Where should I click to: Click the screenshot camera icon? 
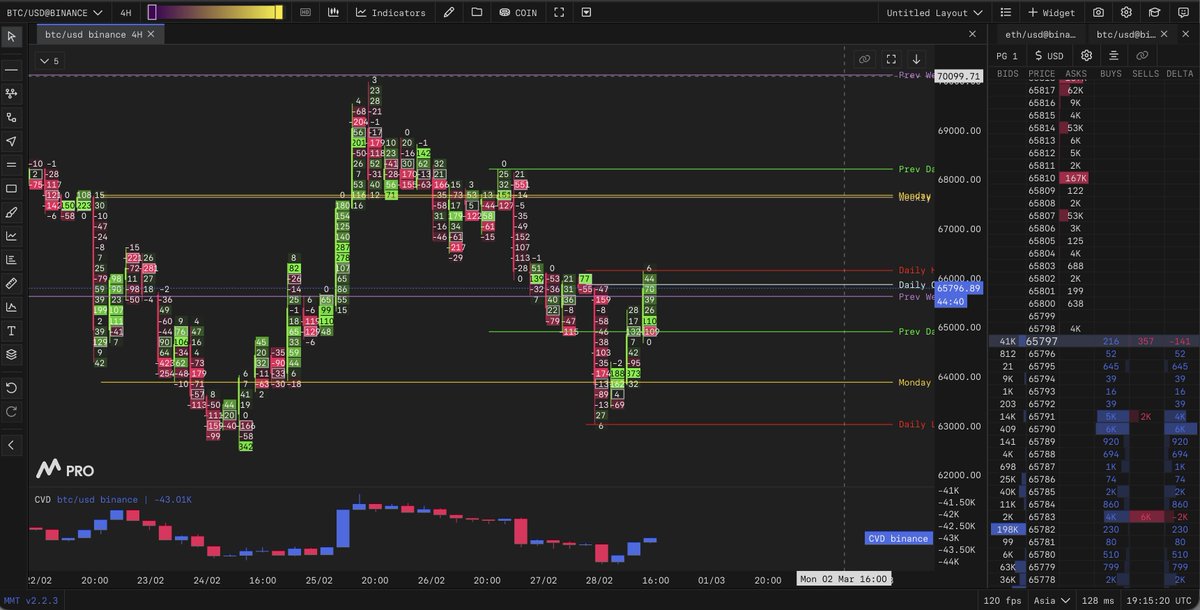1098,12
